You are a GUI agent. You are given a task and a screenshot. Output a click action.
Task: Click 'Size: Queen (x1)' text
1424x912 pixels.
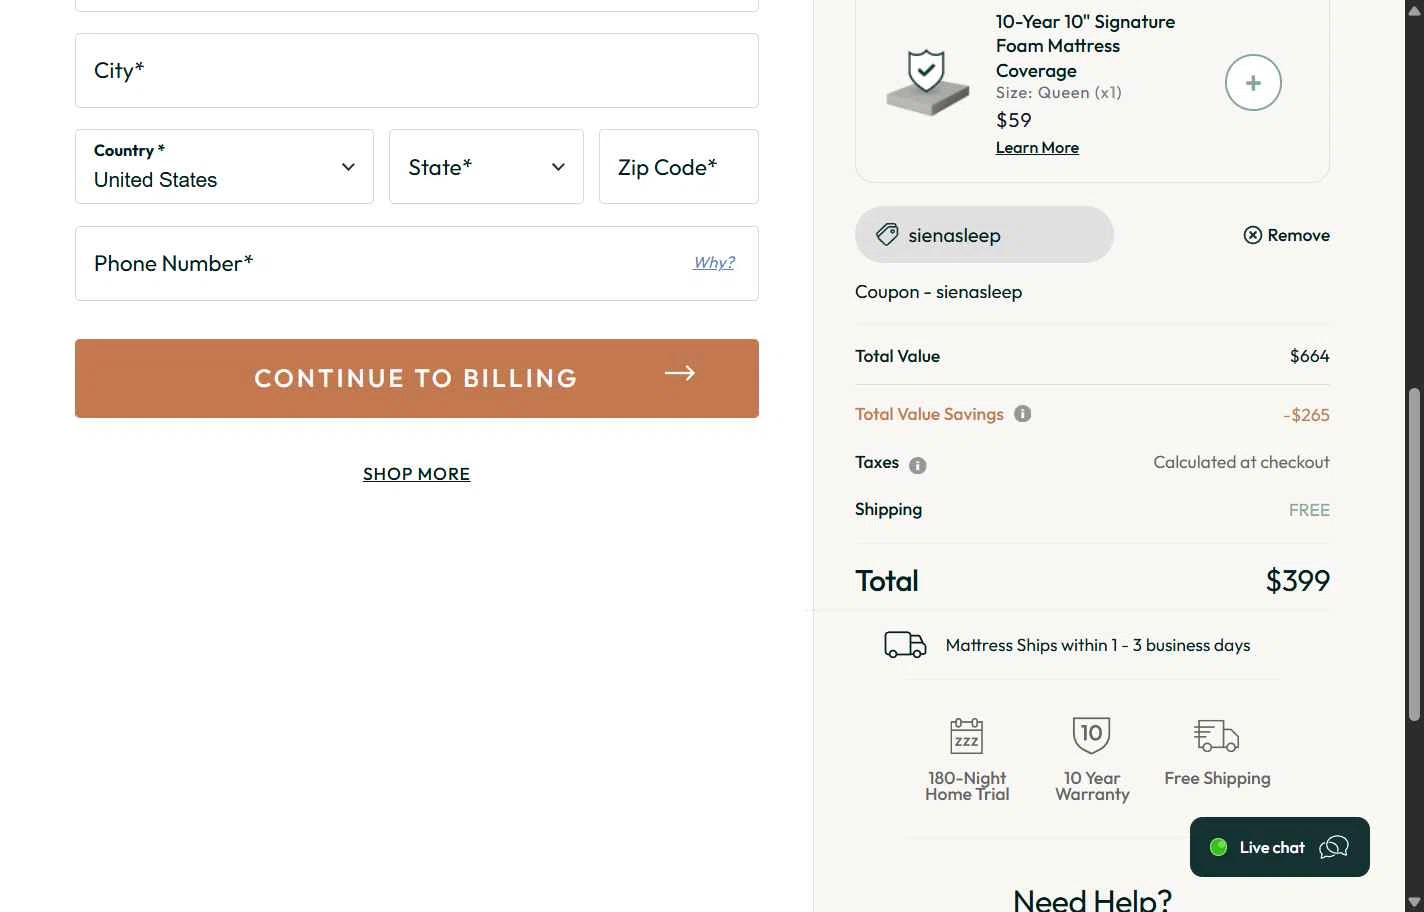pos(1058,93)
